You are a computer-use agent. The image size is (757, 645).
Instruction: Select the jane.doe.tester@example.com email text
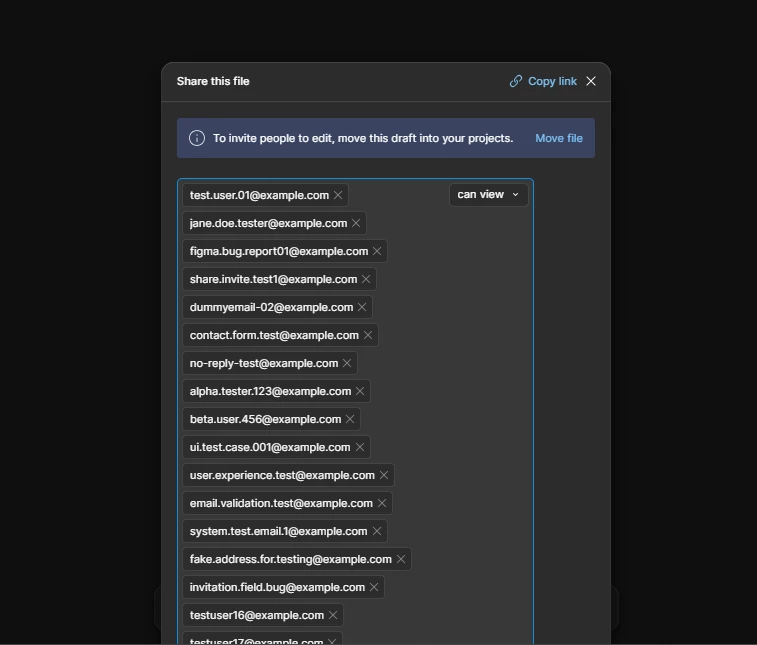tap(268, 223)
